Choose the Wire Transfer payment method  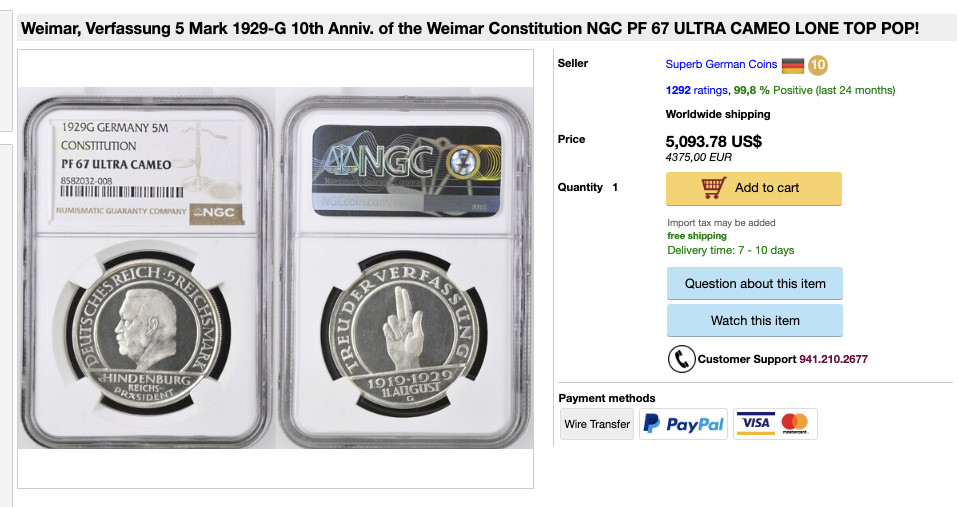[596, 424]
